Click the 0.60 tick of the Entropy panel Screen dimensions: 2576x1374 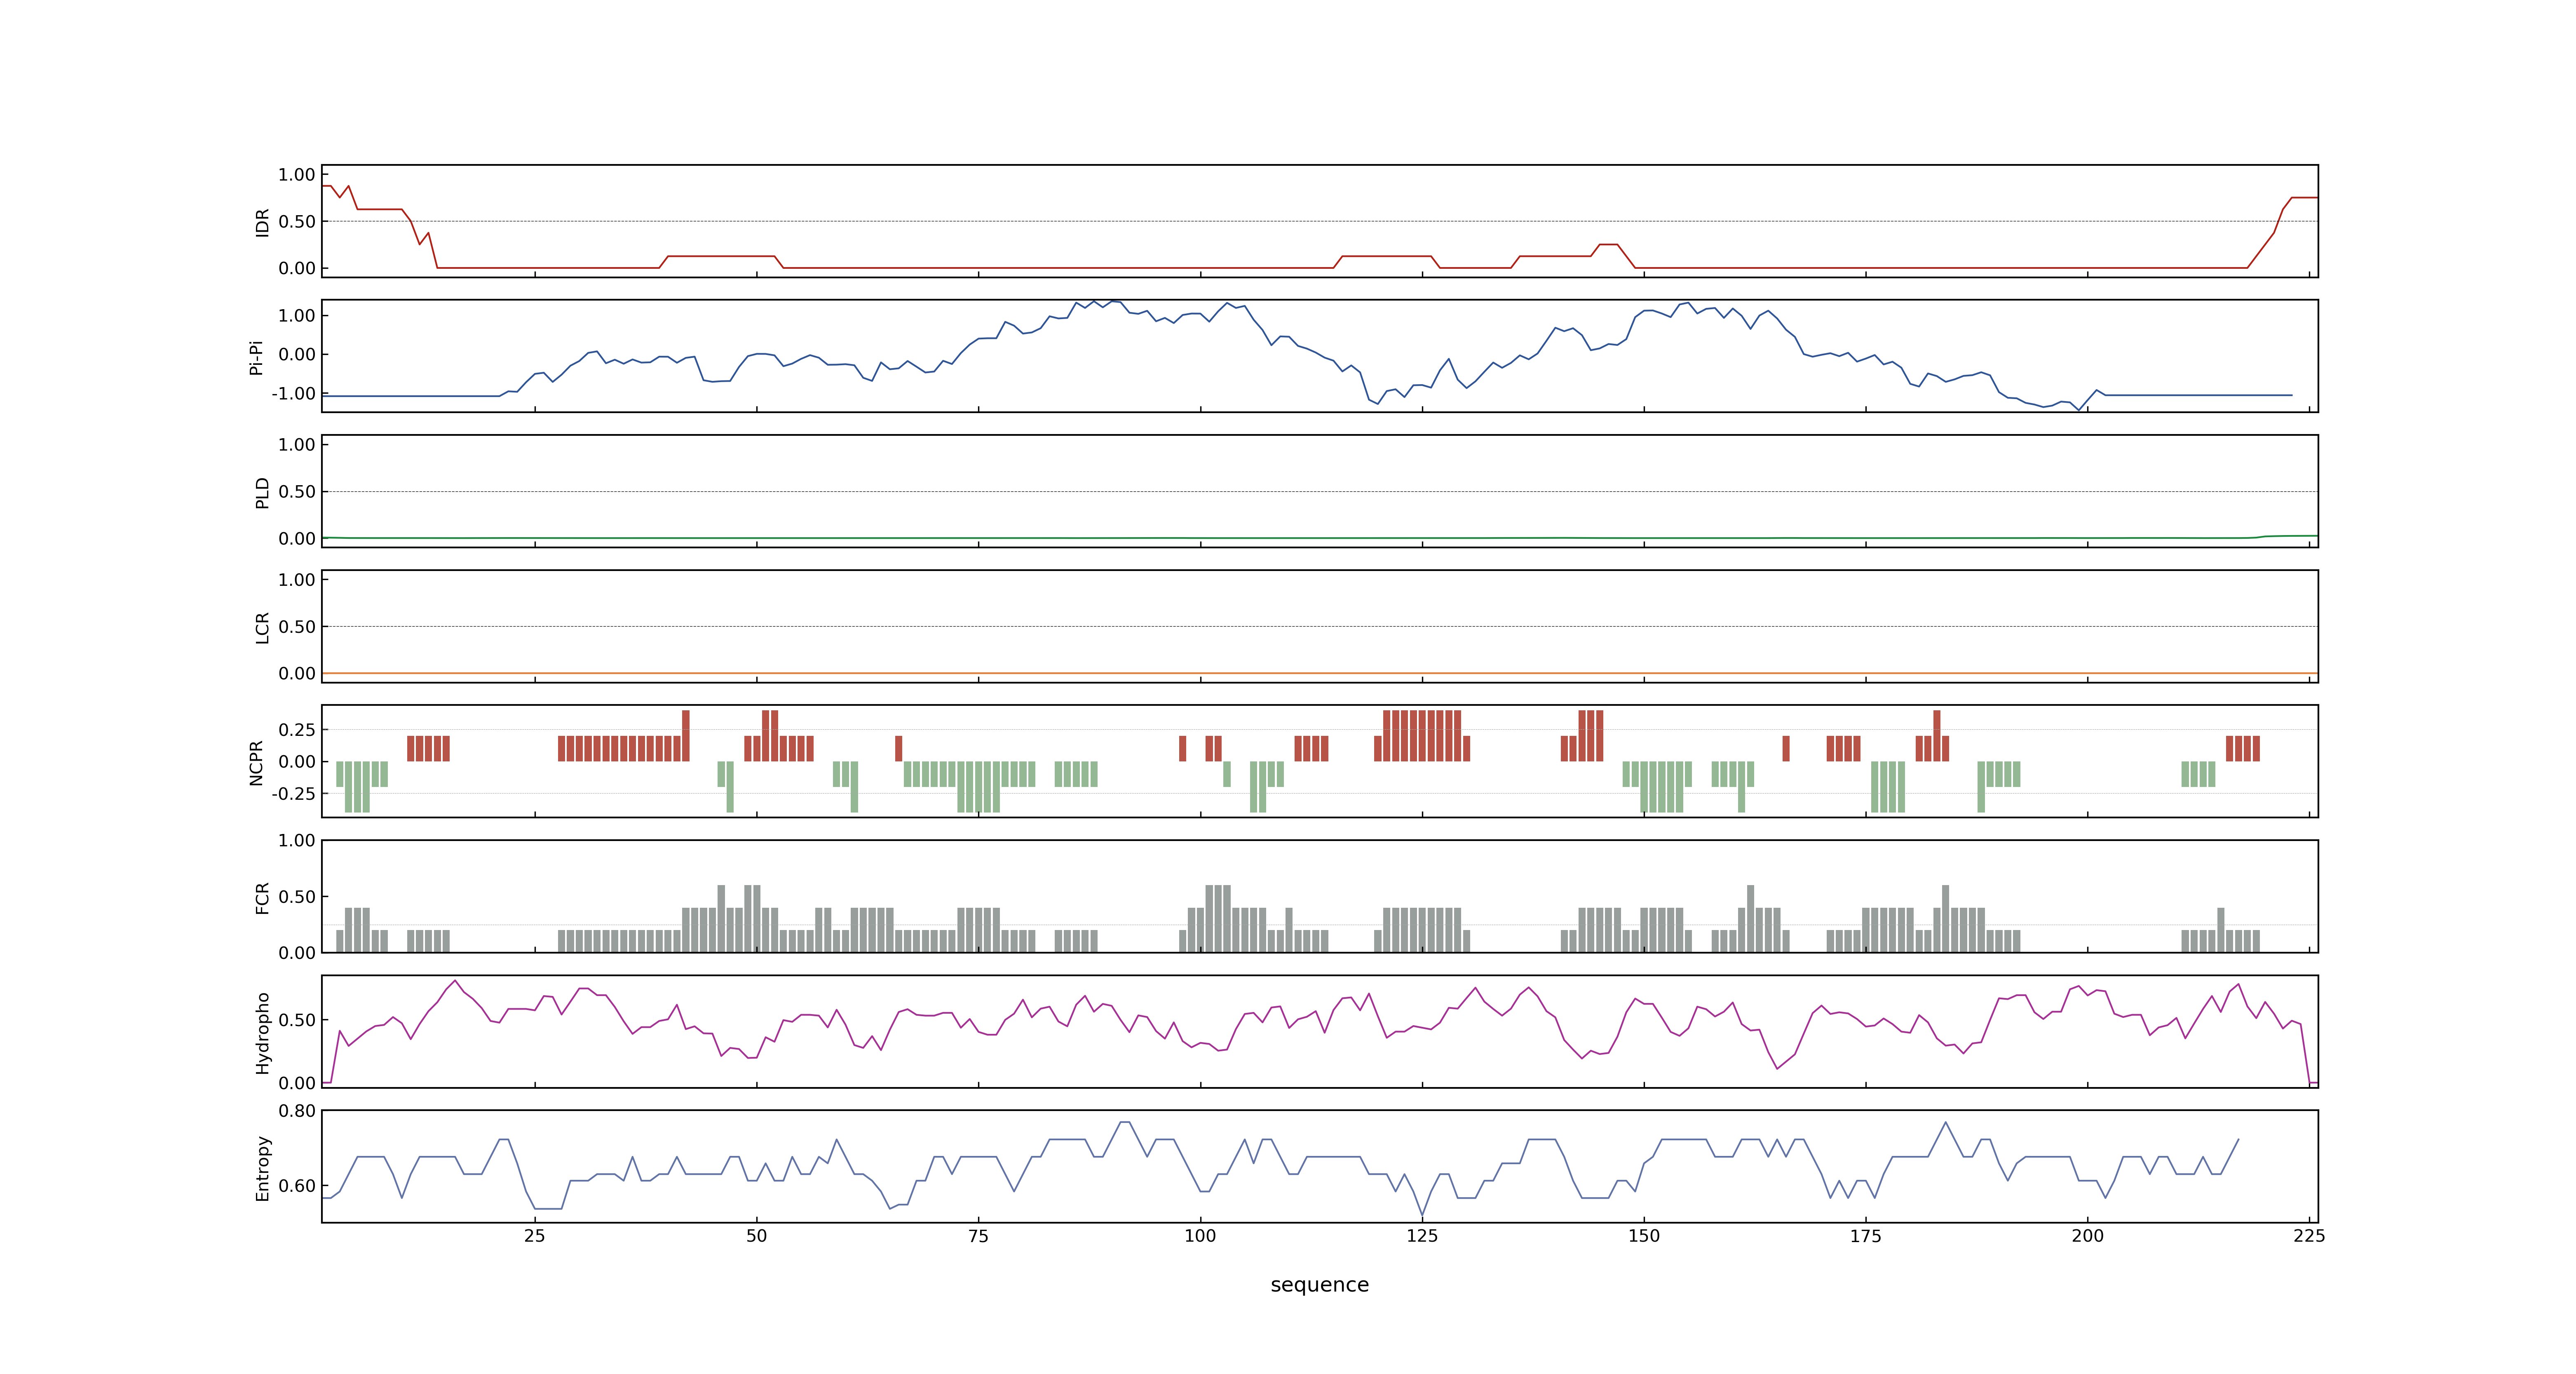[297, 1186]
